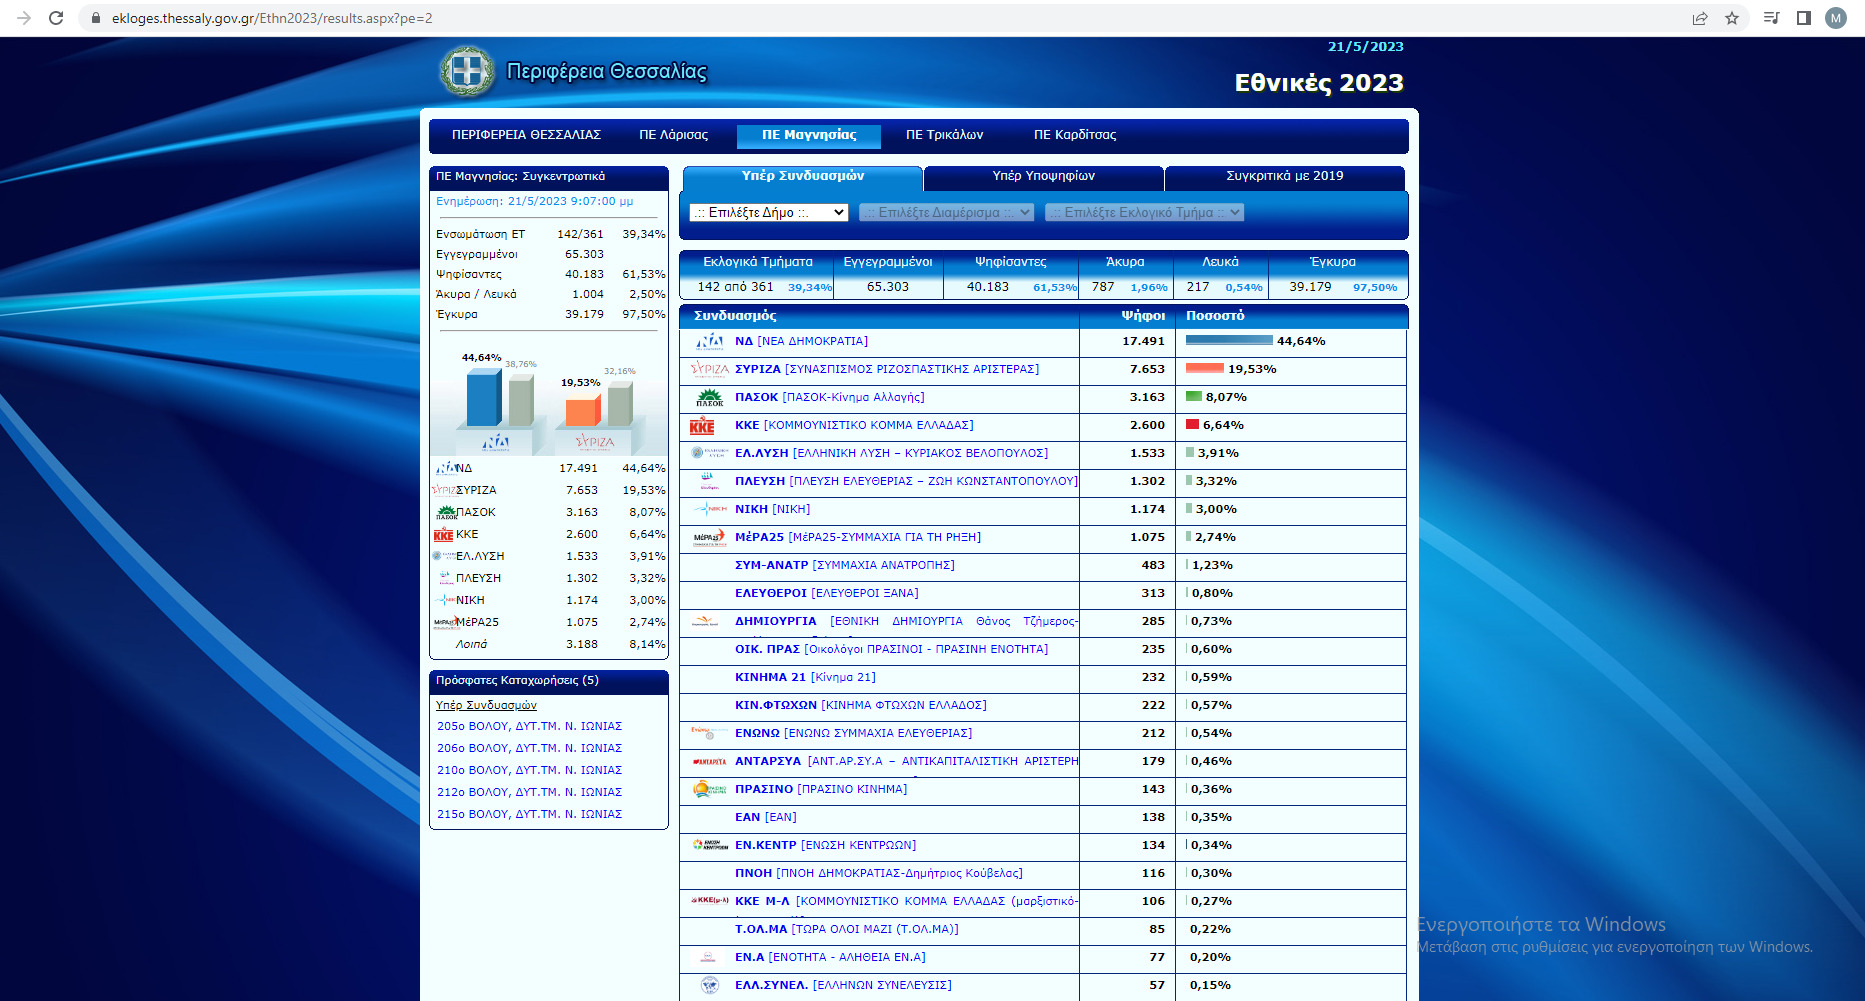Click the ΠΑΣΟΚ green sun logo in table
Screen dimensions: 1865x1001
tap(709, 398)
